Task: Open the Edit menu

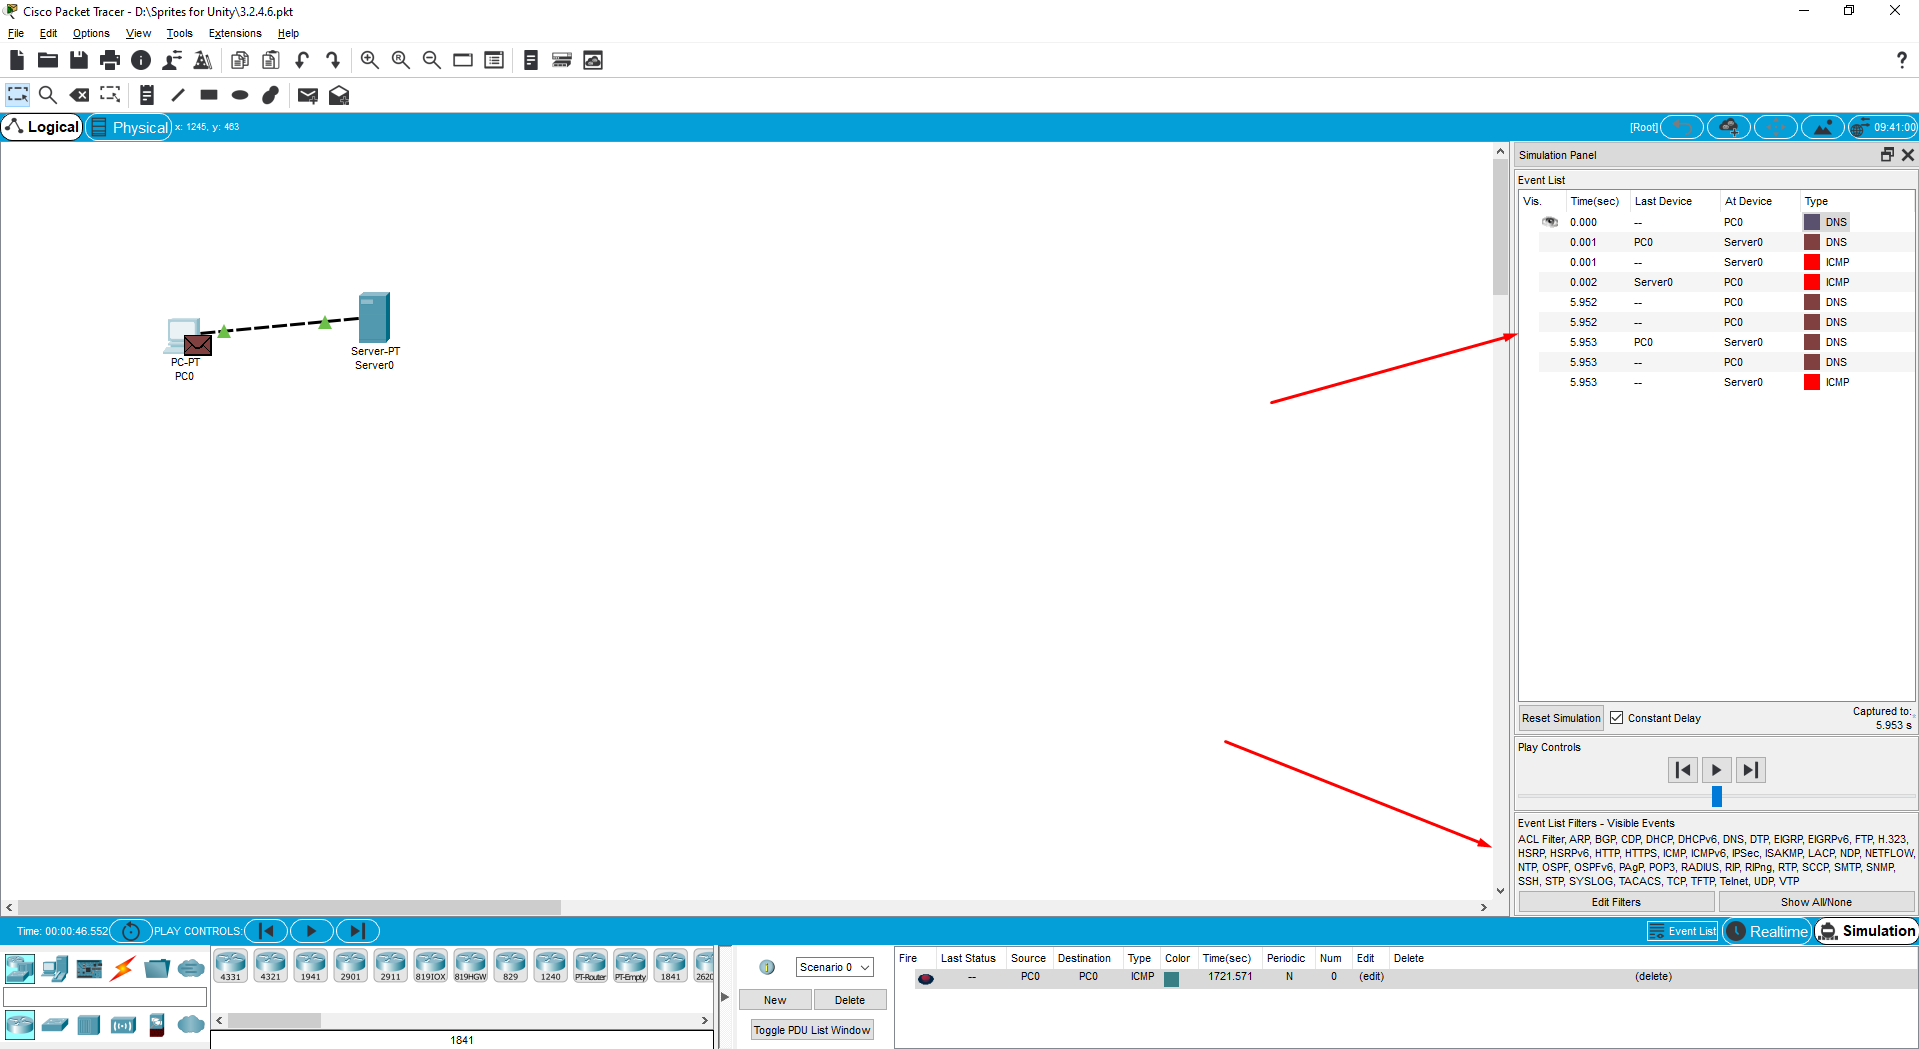Action: (48, 33)
